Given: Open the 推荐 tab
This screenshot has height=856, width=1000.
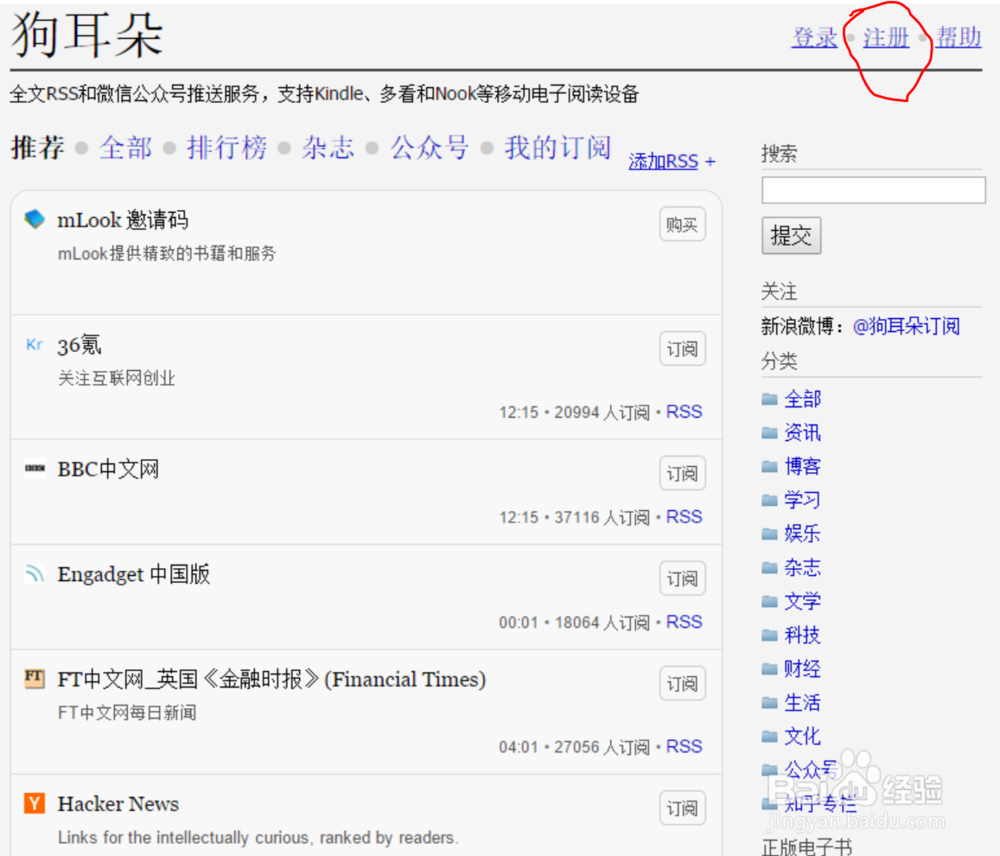Looking at the screenshot, I should tap(38, 148).
